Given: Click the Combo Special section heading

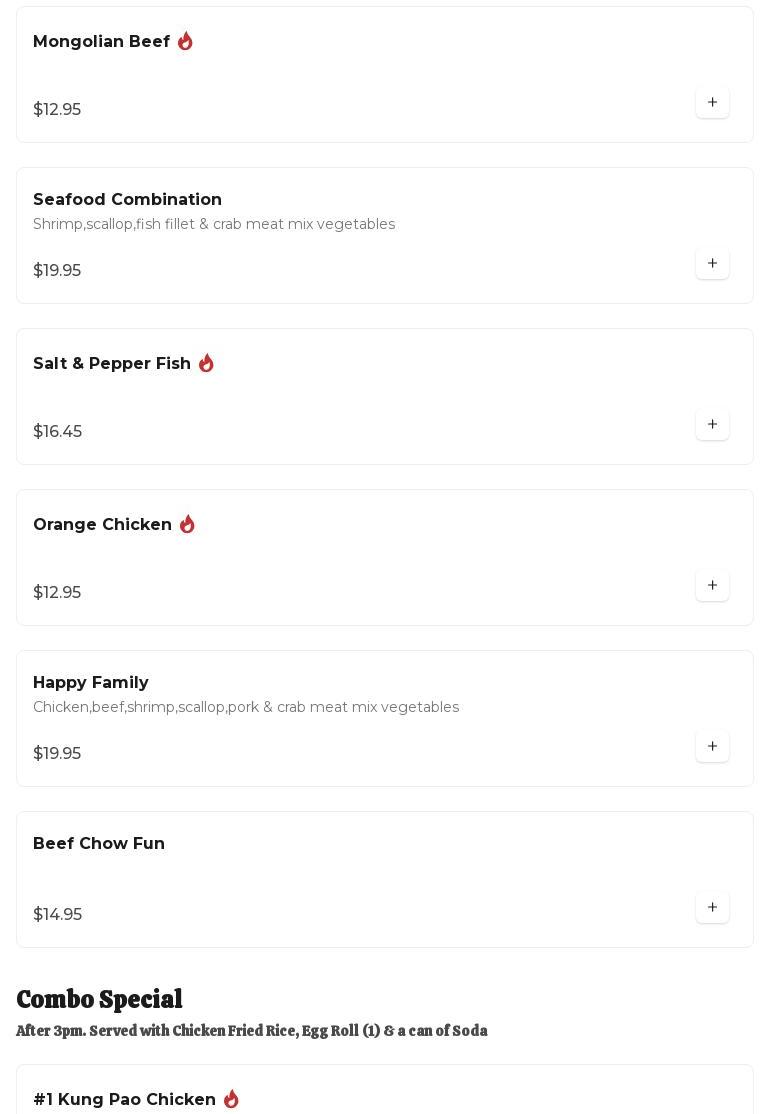Looking at the screenshot, I should (99, 1000).
